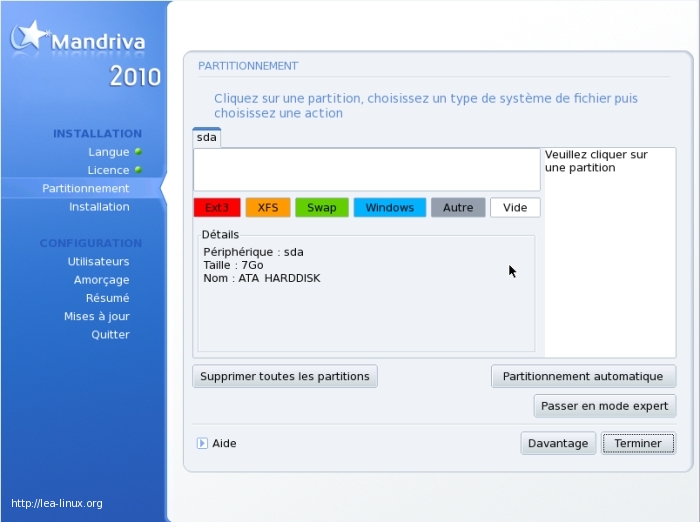Click the empty sda partition bar
Image resolution: width=700 pixels, height=522 pixels.
[366, 170]
